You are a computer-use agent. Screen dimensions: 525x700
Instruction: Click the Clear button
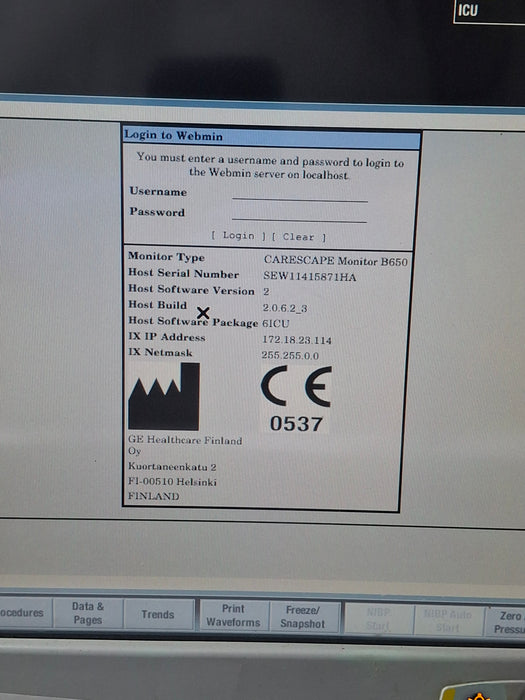coord(299,237)
